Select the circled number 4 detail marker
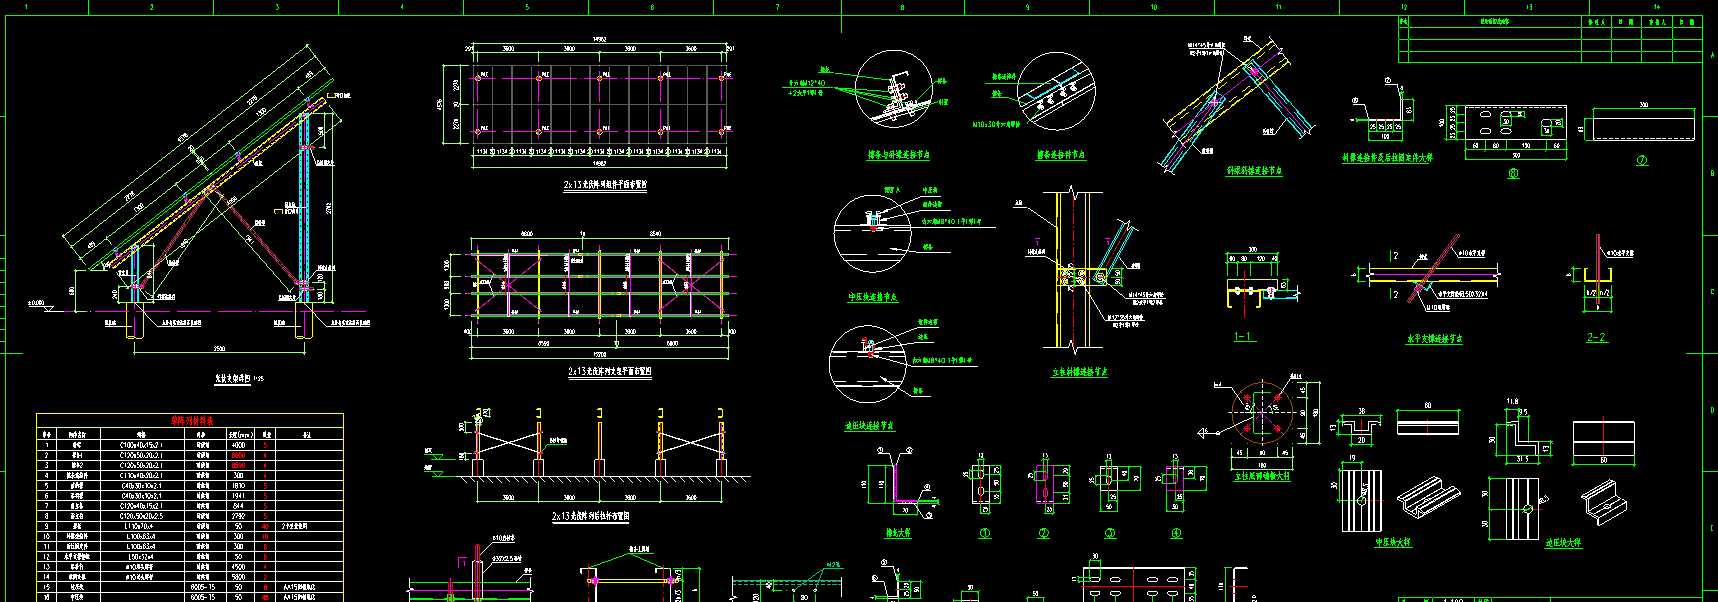The width and height of the screenshot is (1718, 602). [x=1176, y=534]
